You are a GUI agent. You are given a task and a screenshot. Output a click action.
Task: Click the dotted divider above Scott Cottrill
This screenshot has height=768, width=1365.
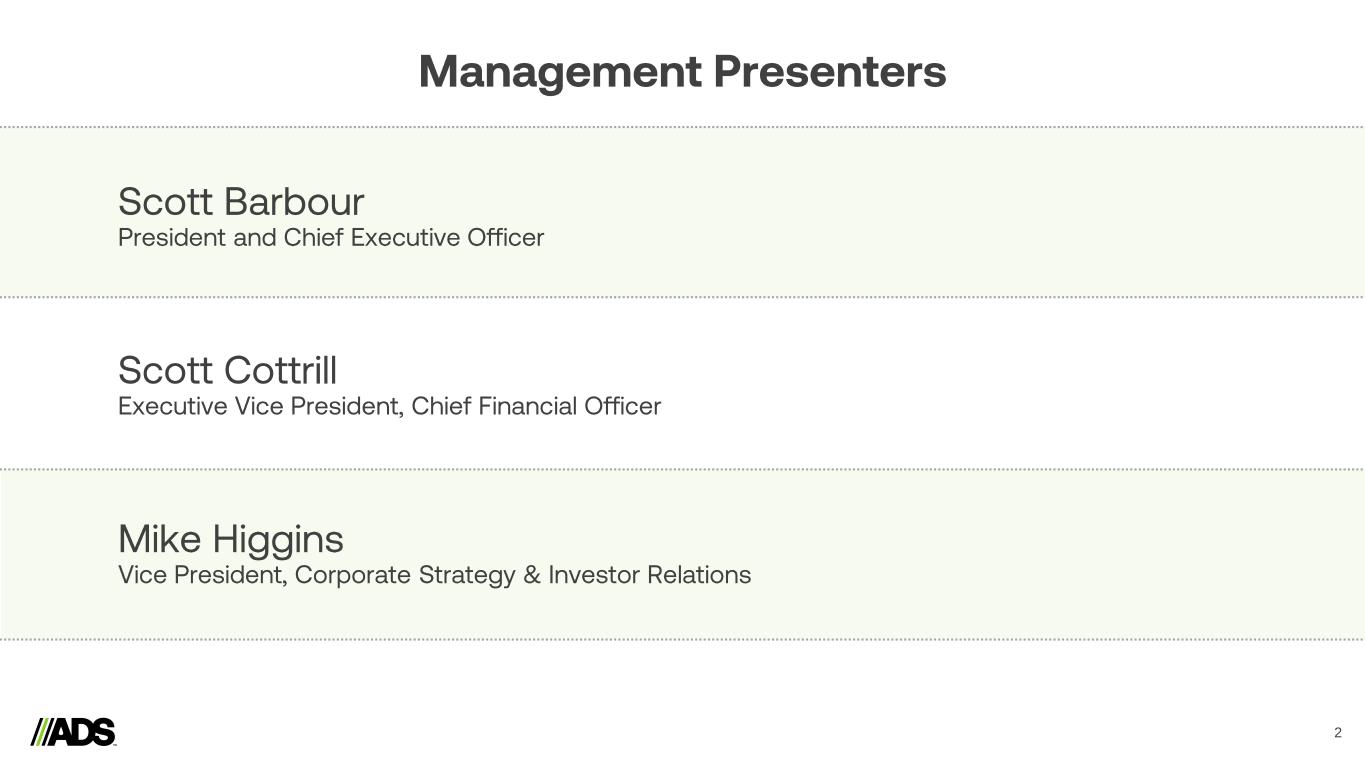click(x=682, y=297)
